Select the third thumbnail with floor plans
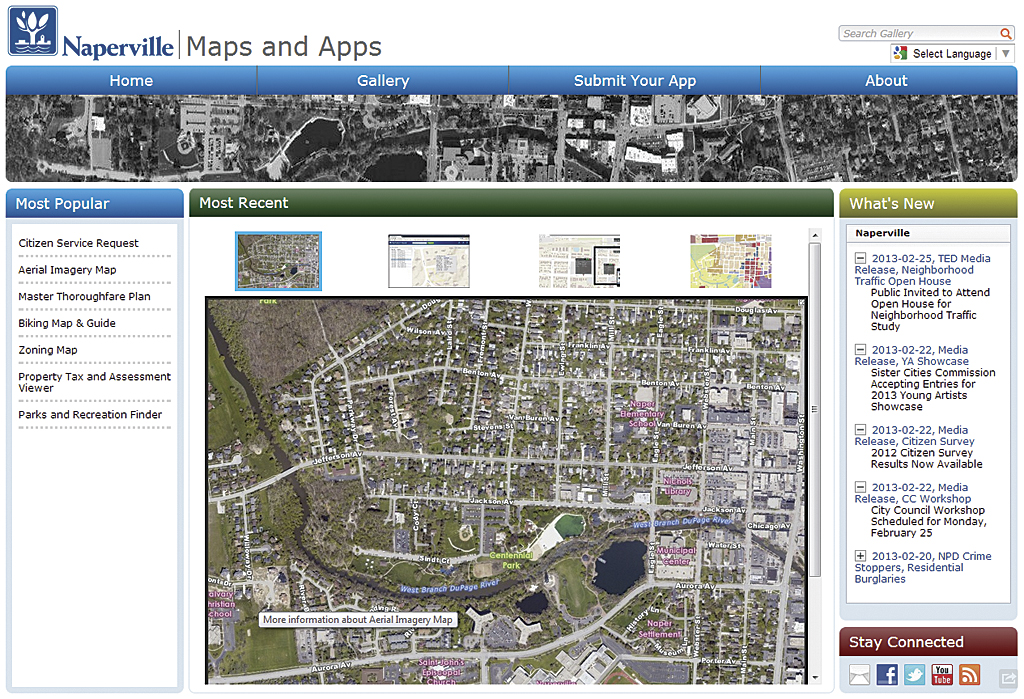 coord(579,261)
